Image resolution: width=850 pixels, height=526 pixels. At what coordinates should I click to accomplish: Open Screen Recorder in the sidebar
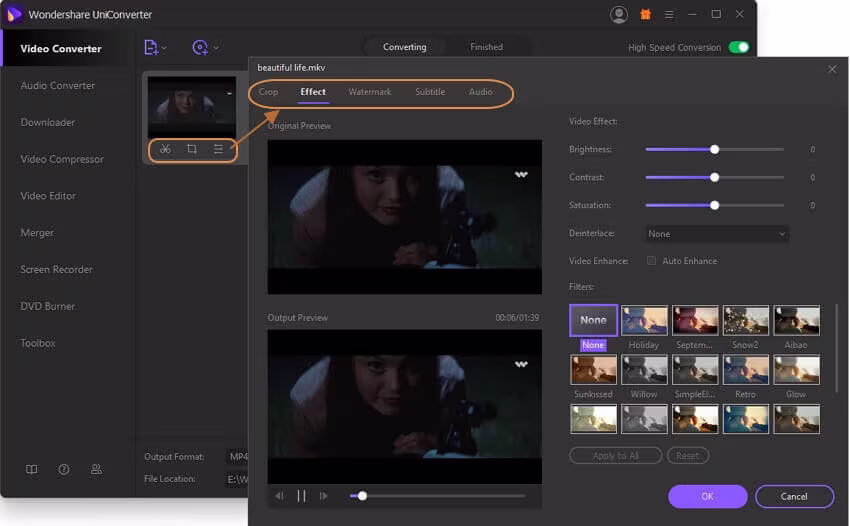(x=57, y=270)
